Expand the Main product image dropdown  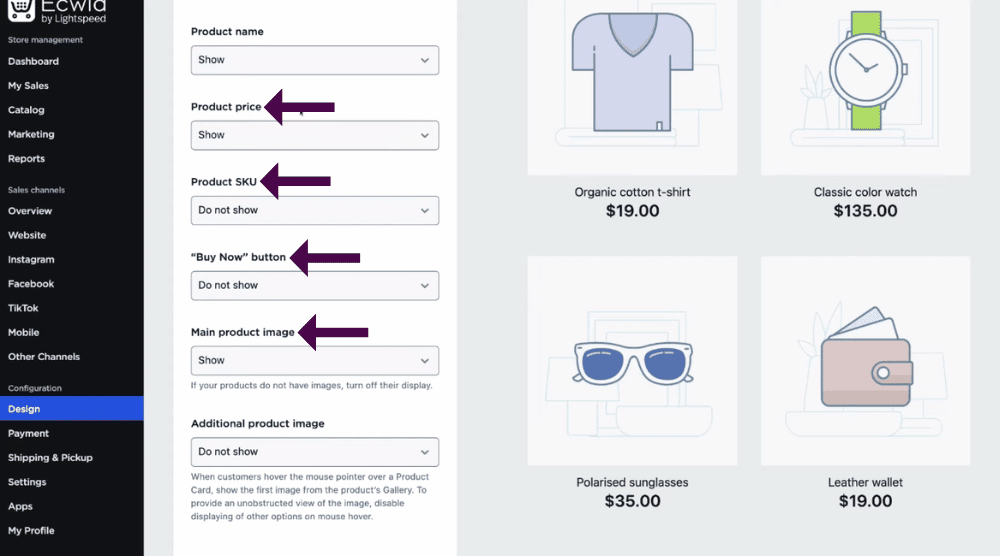(314, 361)
